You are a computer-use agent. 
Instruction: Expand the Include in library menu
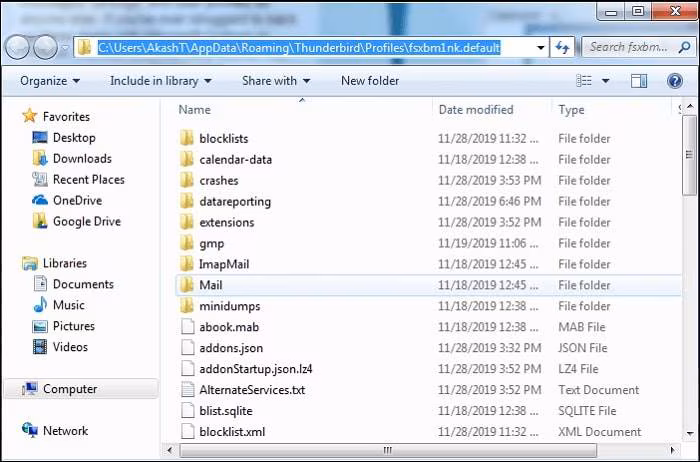pos(161,81)
